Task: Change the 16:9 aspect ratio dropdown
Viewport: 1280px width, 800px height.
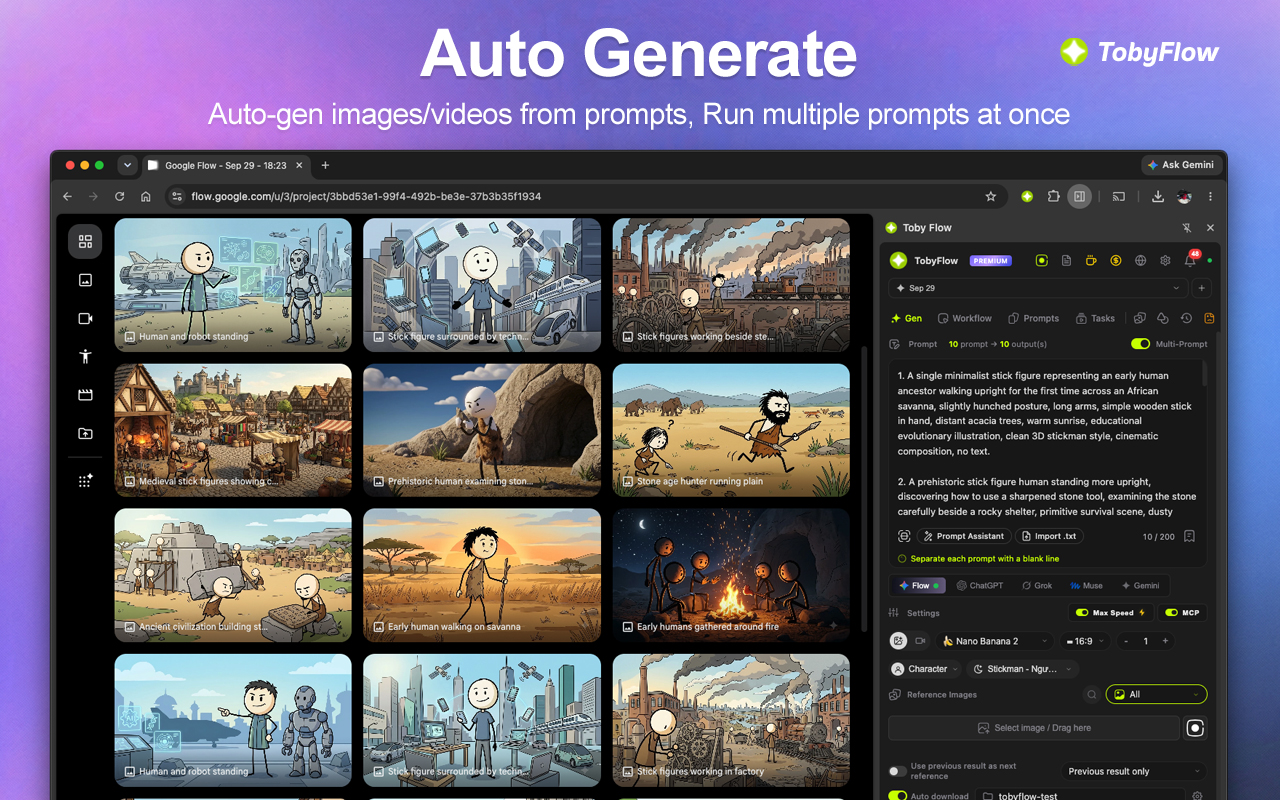Action: [x=1086, y=641]
